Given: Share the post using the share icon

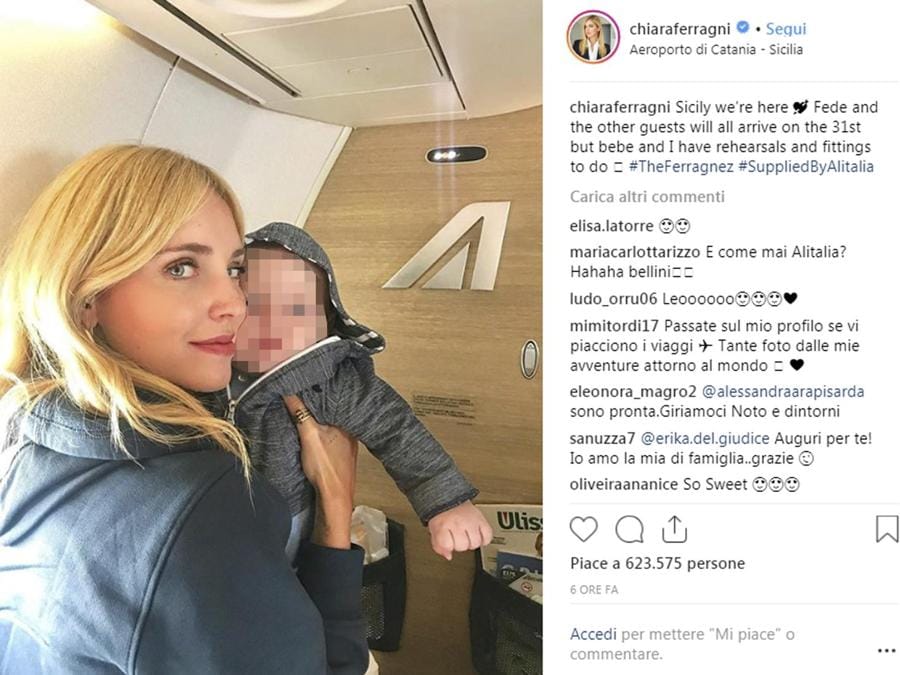Looking at the screenshot, I should (x=674, y=529).
